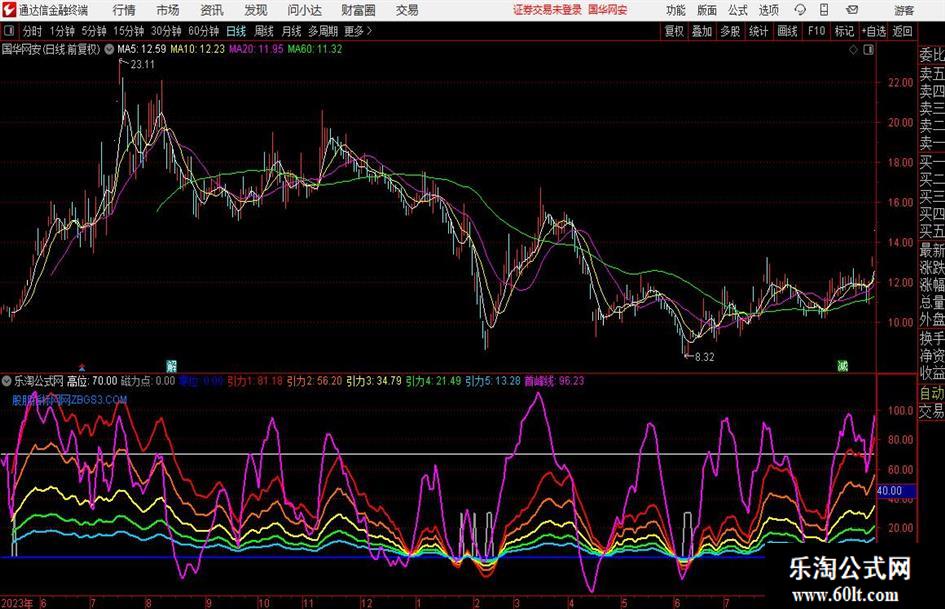Select the 日线 daily period tab

[236, 31]
